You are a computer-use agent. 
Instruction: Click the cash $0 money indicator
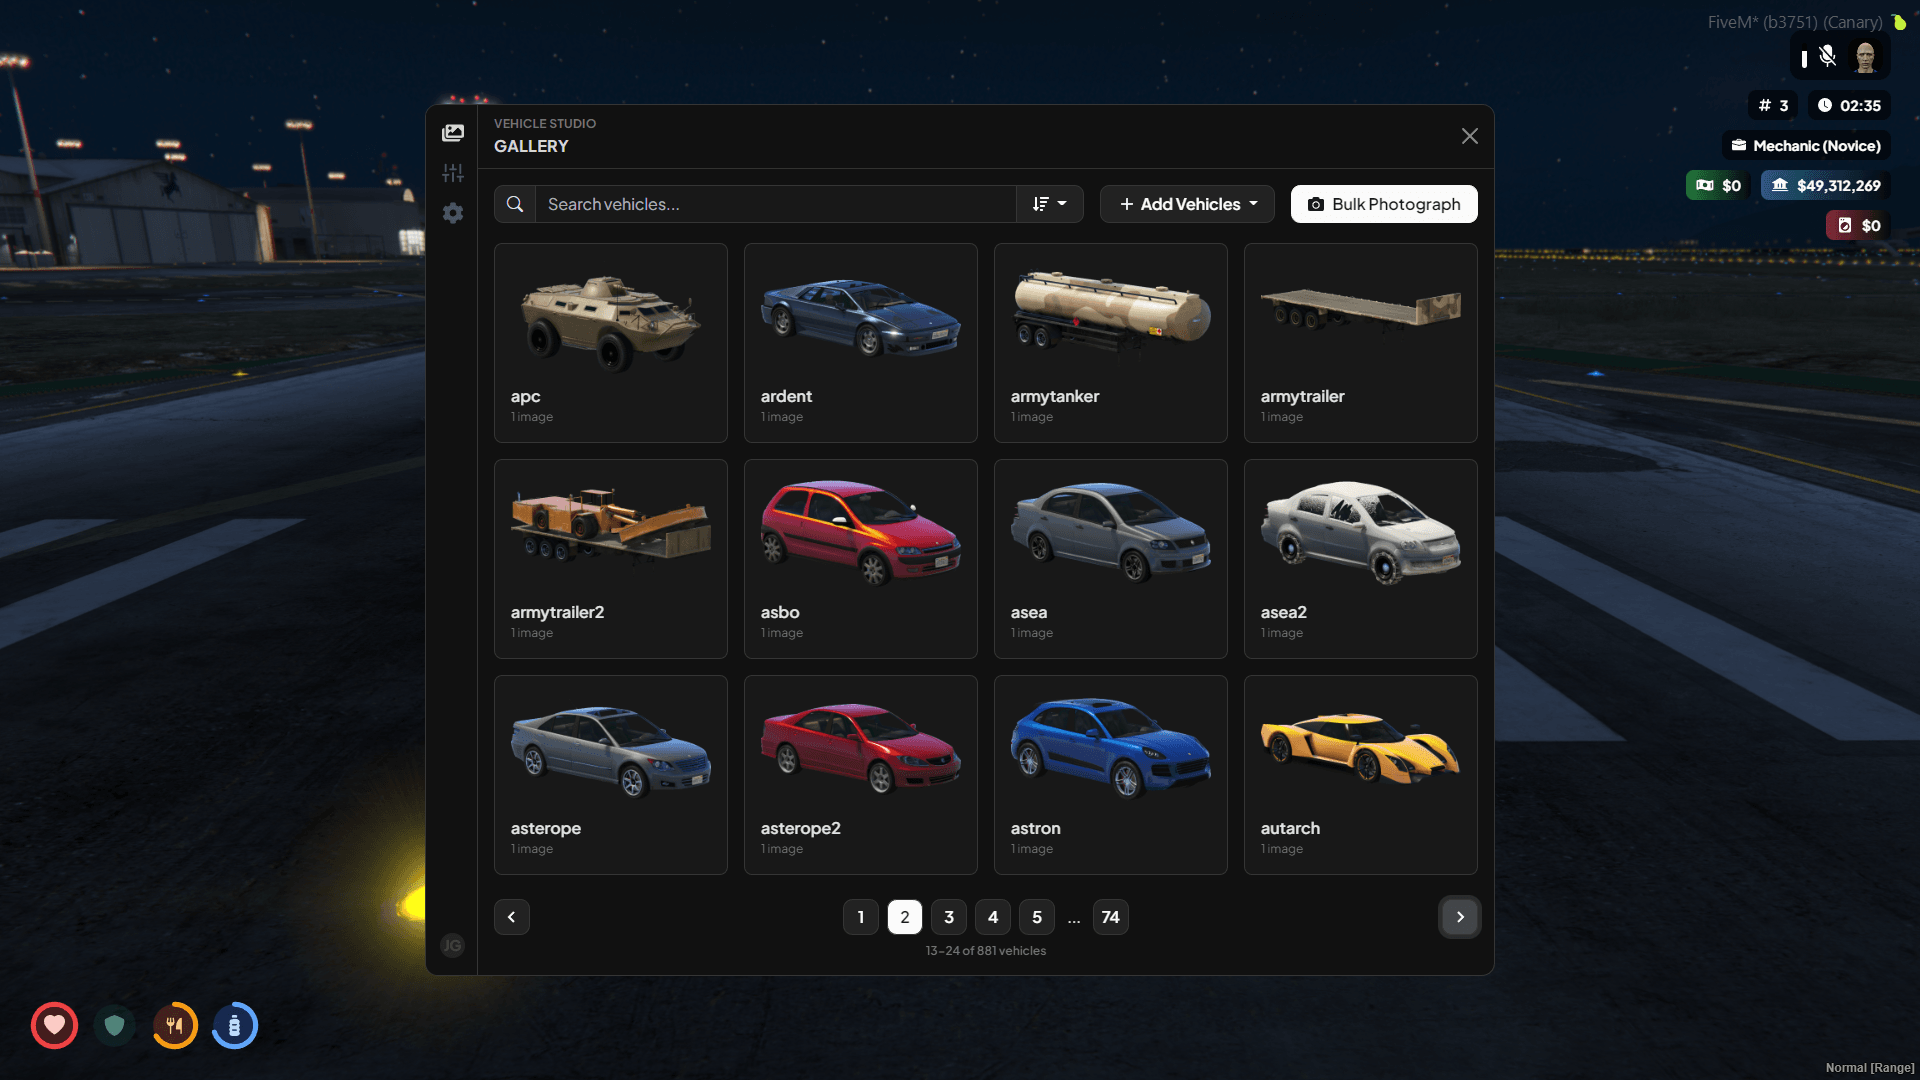[x=1718, y=185]
